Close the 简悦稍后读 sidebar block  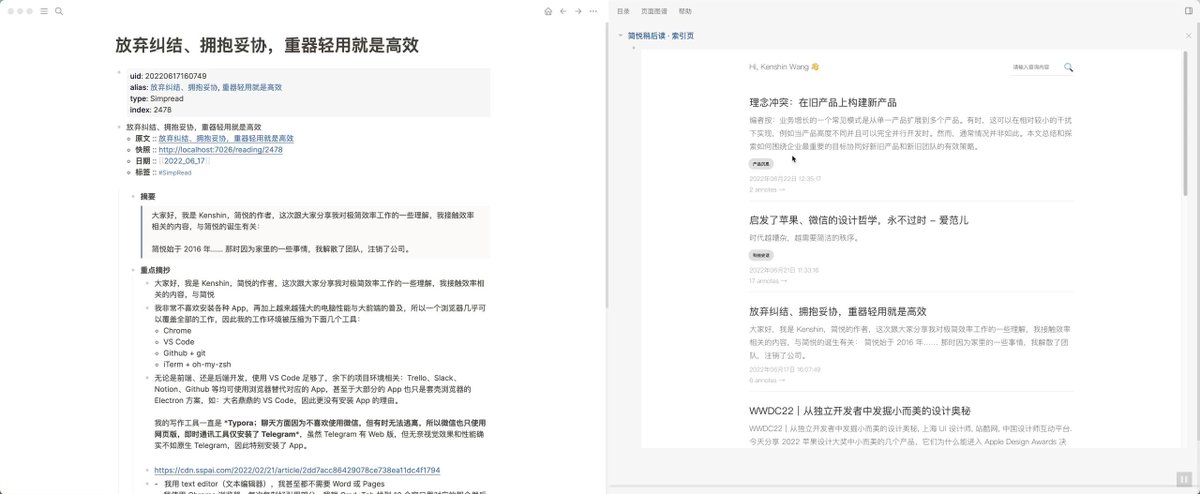pyautogui.click(x=1188, y=35)
